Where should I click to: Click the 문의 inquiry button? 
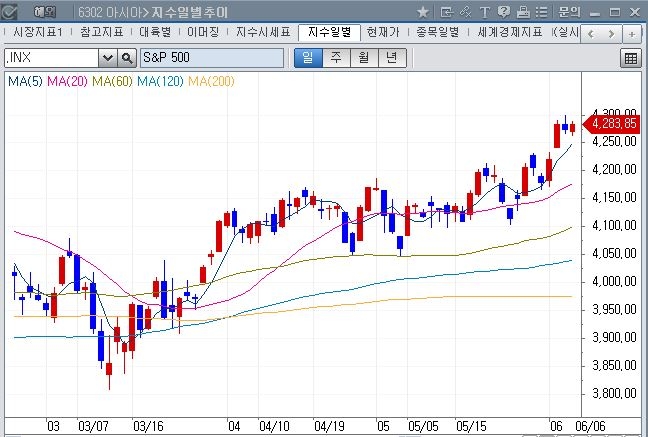(x=569, y=12)
